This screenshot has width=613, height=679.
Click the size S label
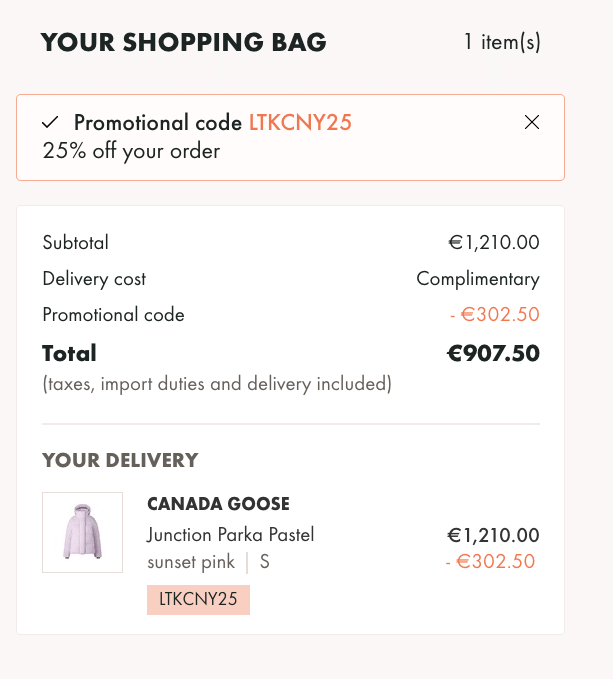tap(265, 562)
